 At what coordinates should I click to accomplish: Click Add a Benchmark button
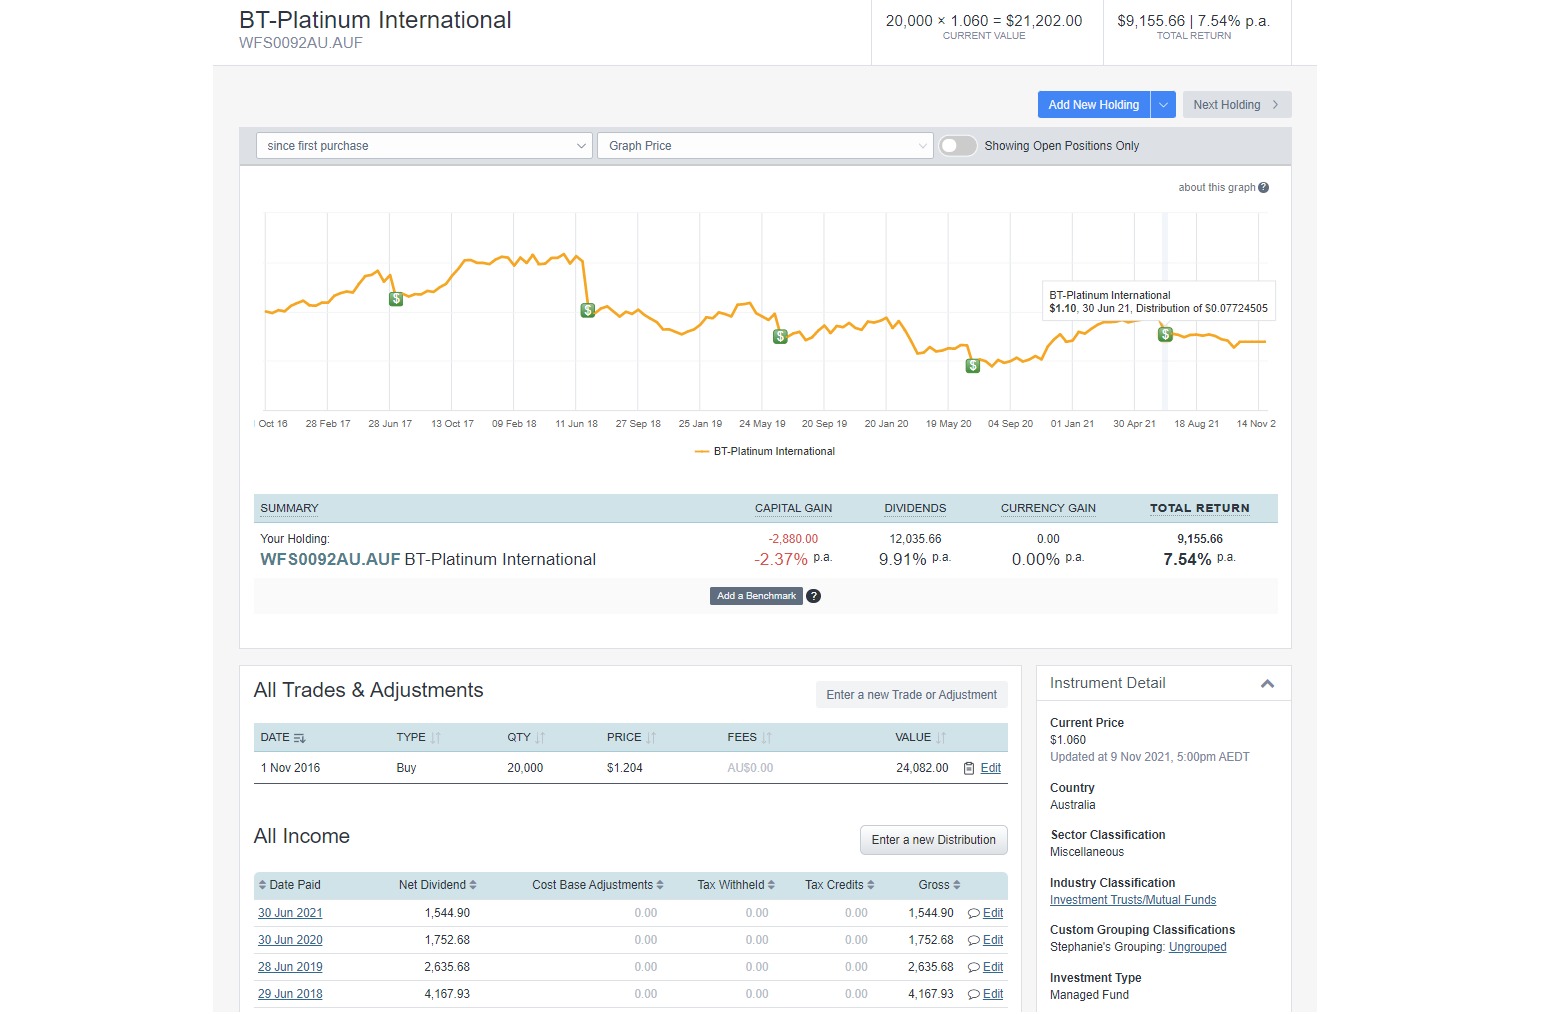(x=756, y=596)
